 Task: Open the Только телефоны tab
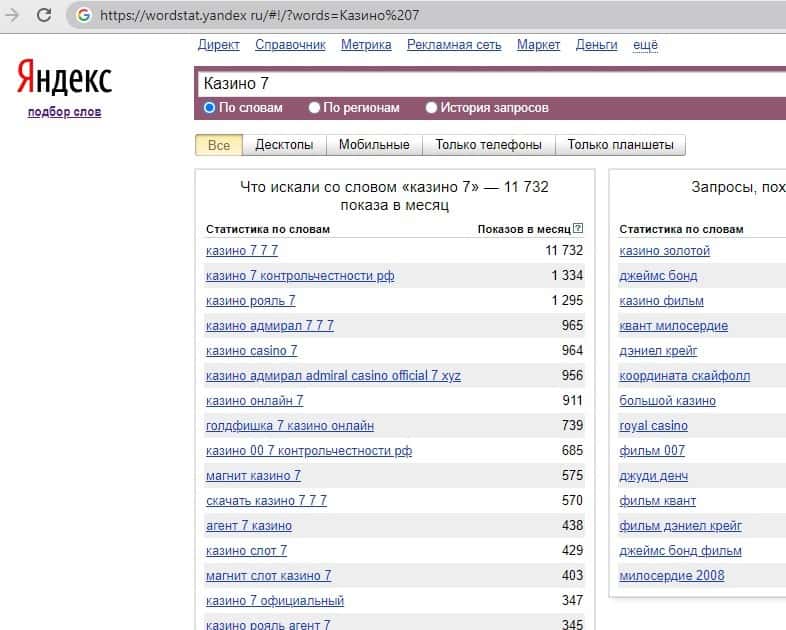pyautogui.click(x=488, y=145)
